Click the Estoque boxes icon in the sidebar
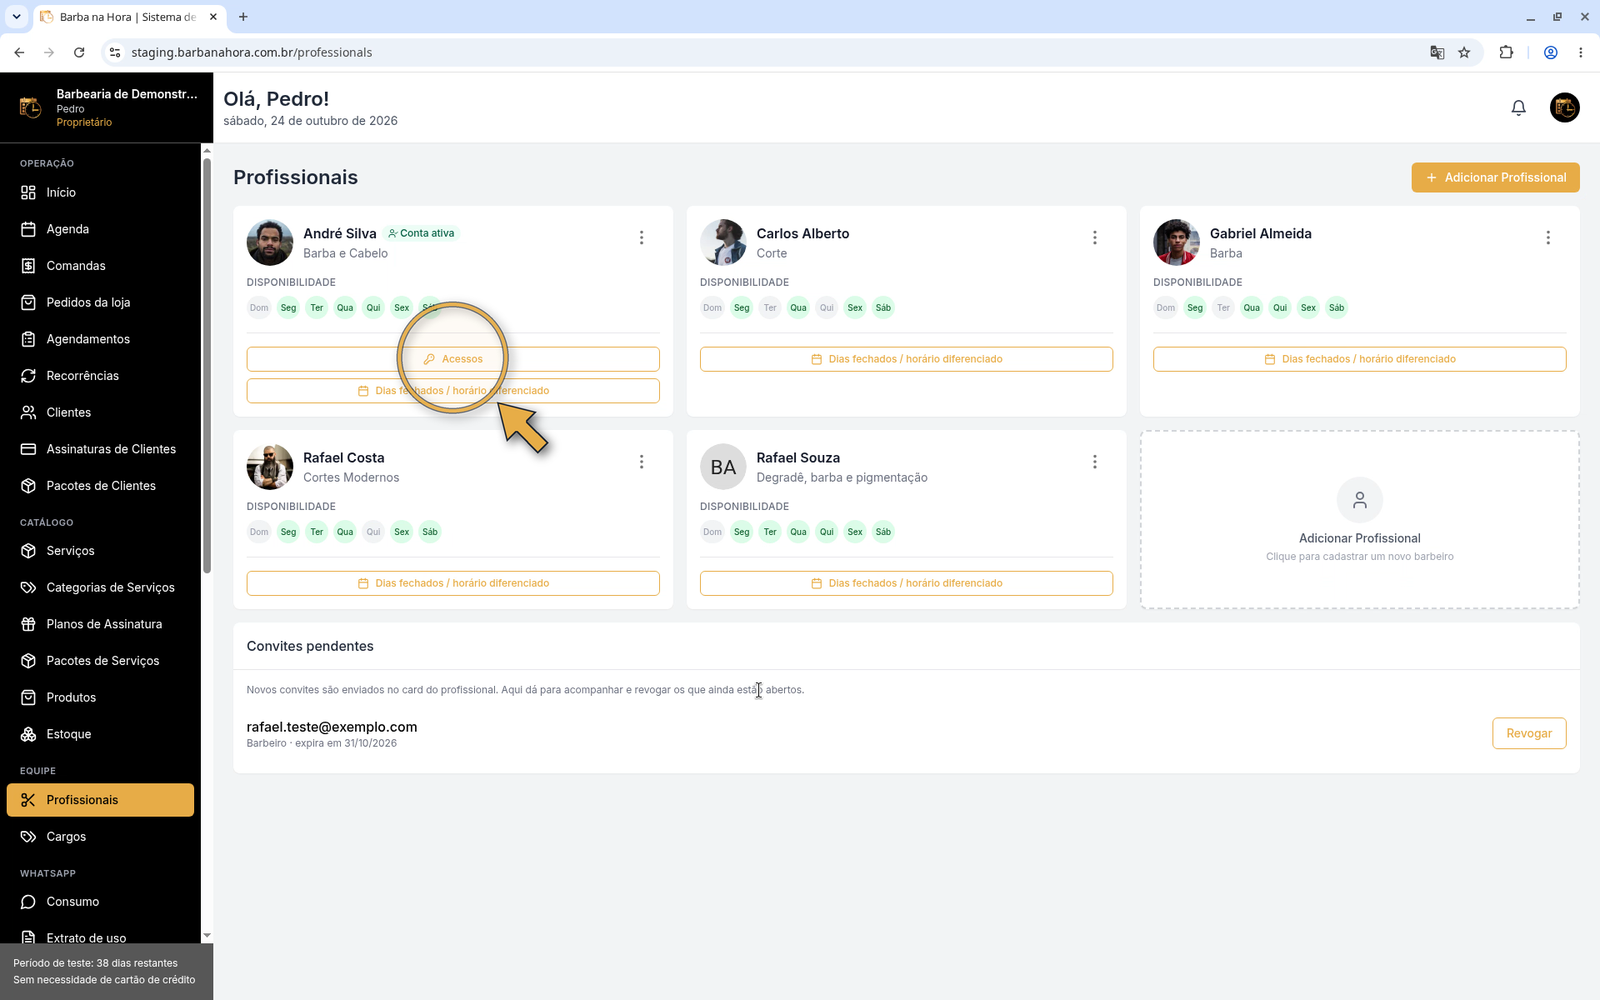 28,734
